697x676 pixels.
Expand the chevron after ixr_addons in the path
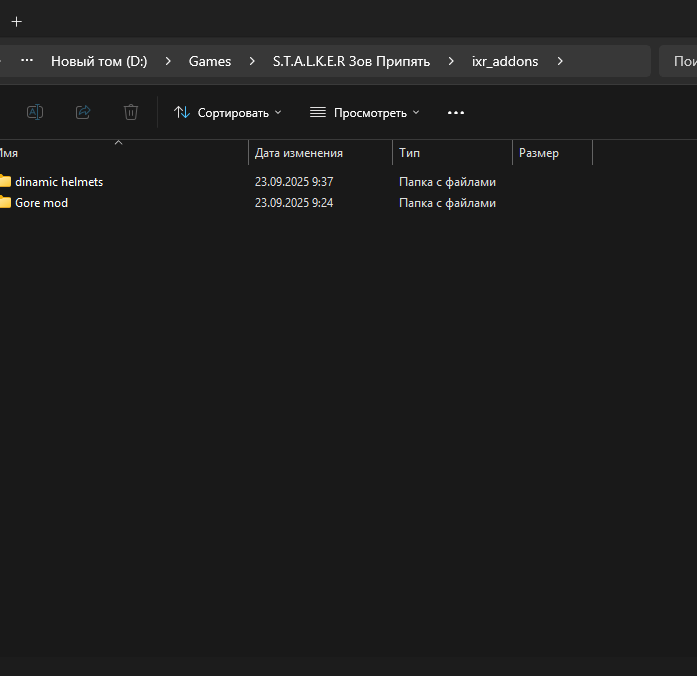tap(560, 61)
